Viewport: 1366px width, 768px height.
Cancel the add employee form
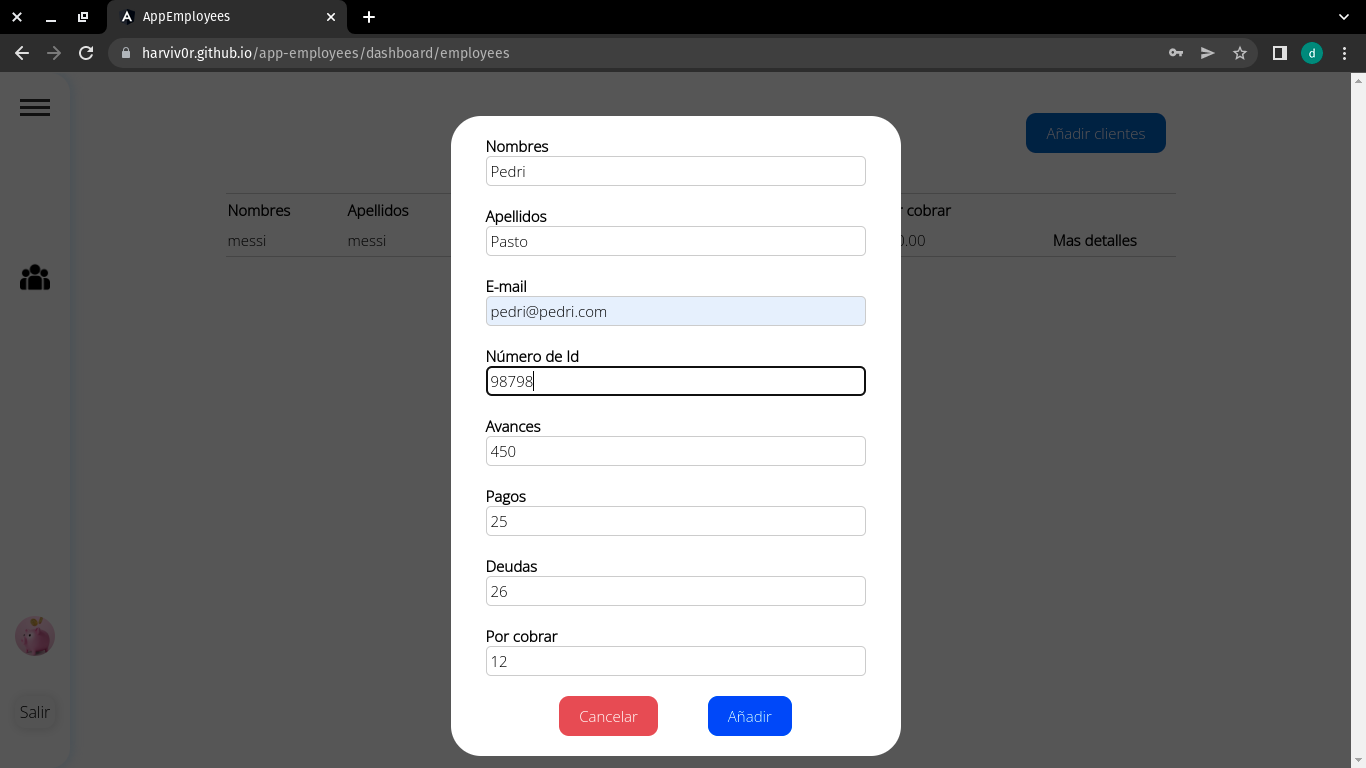pos(608,716)
